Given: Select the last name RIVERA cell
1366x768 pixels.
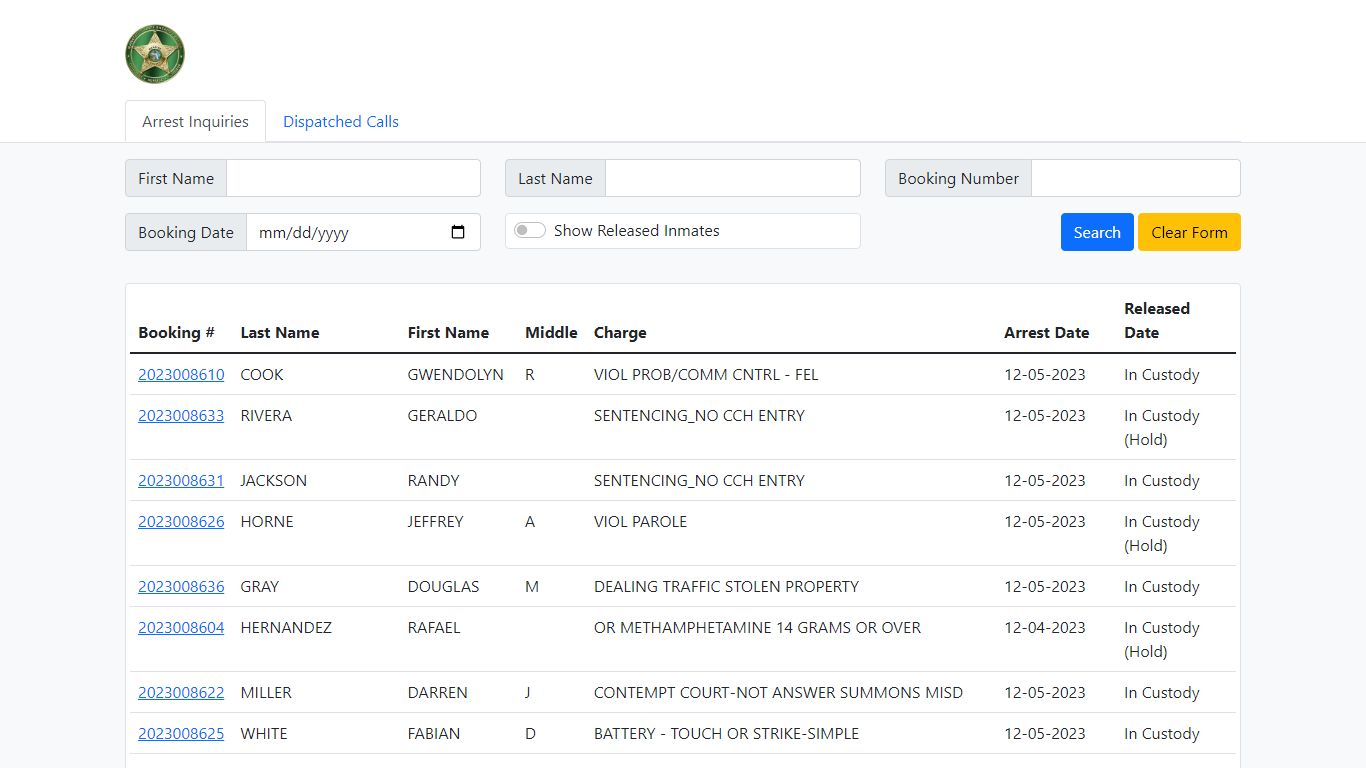Looking at the screenshot, I should [266, 415].
